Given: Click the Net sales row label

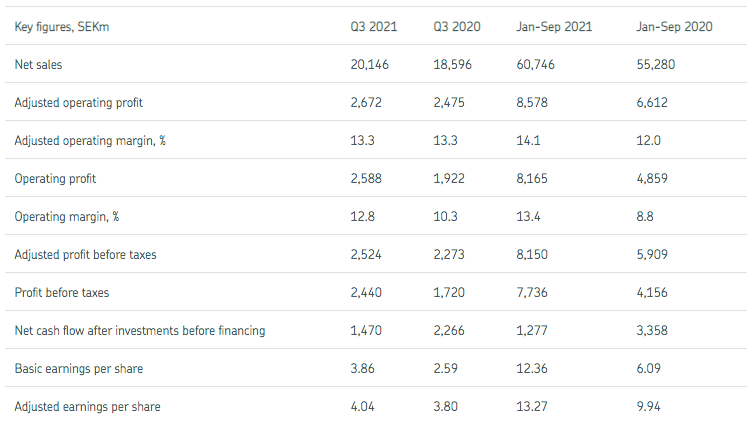Looking at the screenshot, I should 39,64.
